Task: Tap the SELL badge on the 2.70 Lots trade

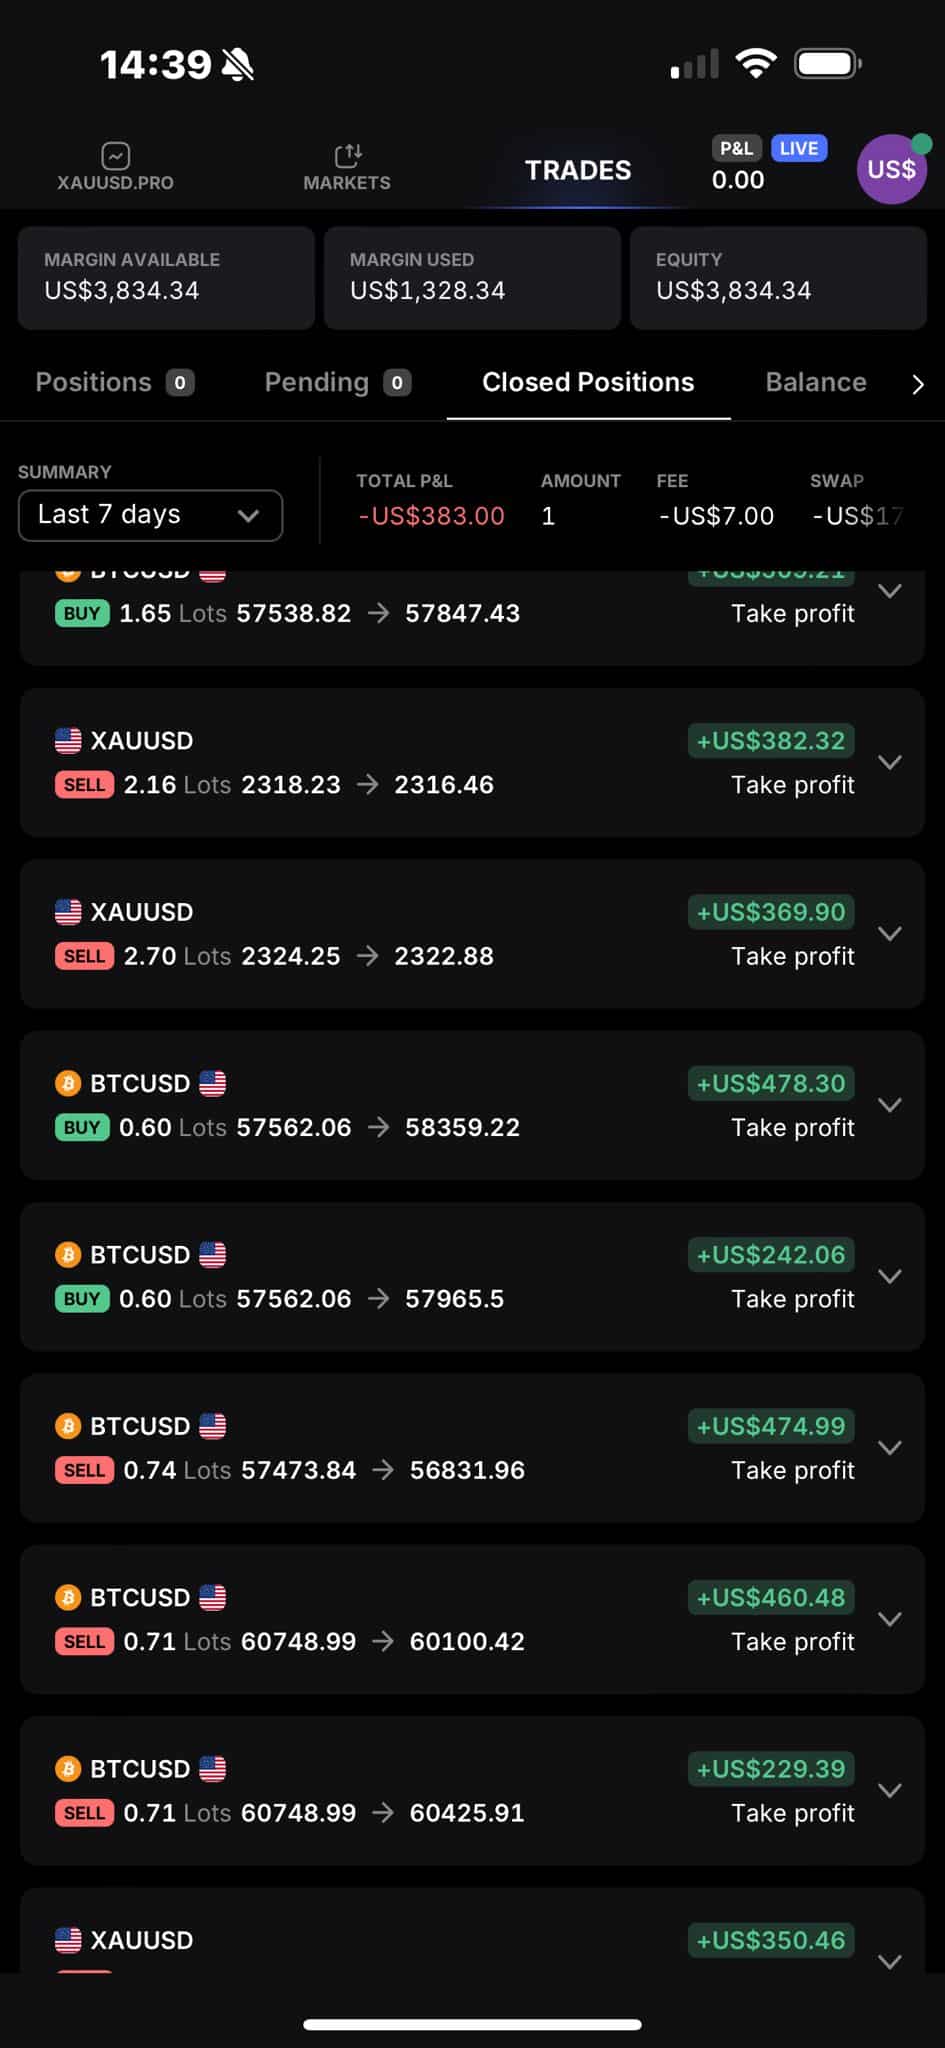Action: coord(85,956)
